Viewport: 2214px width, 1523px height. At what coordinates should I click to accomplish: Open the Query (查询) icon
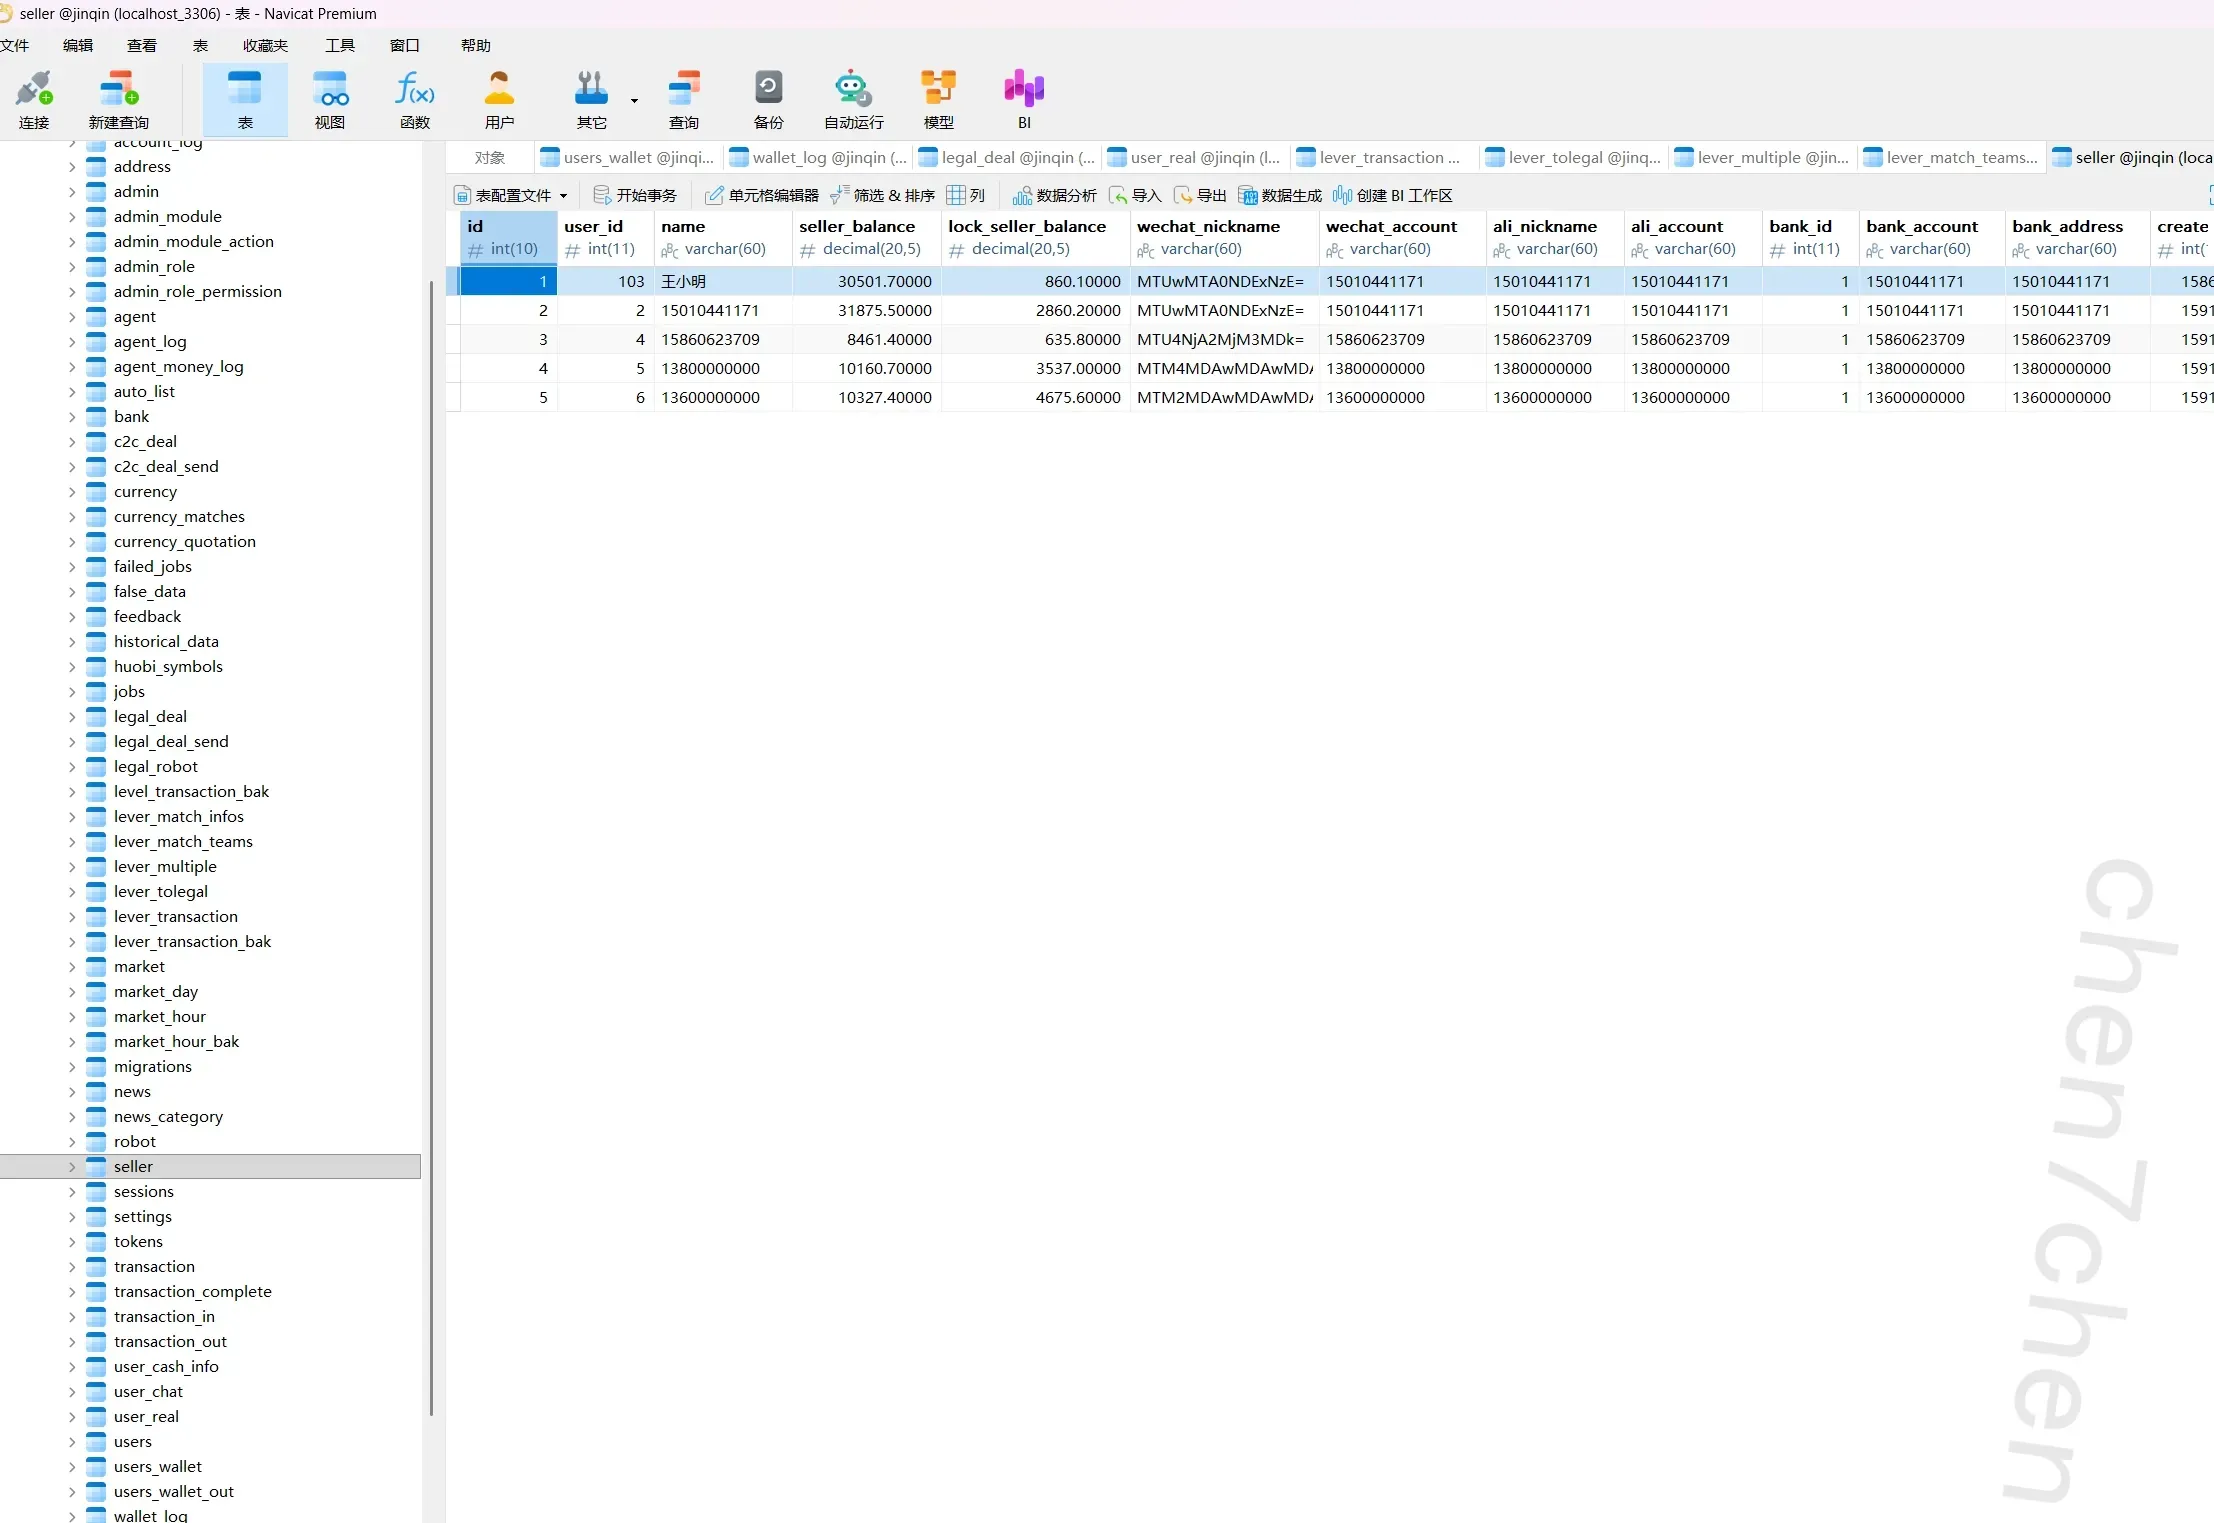pyautogui.click(x=684, y=99)
